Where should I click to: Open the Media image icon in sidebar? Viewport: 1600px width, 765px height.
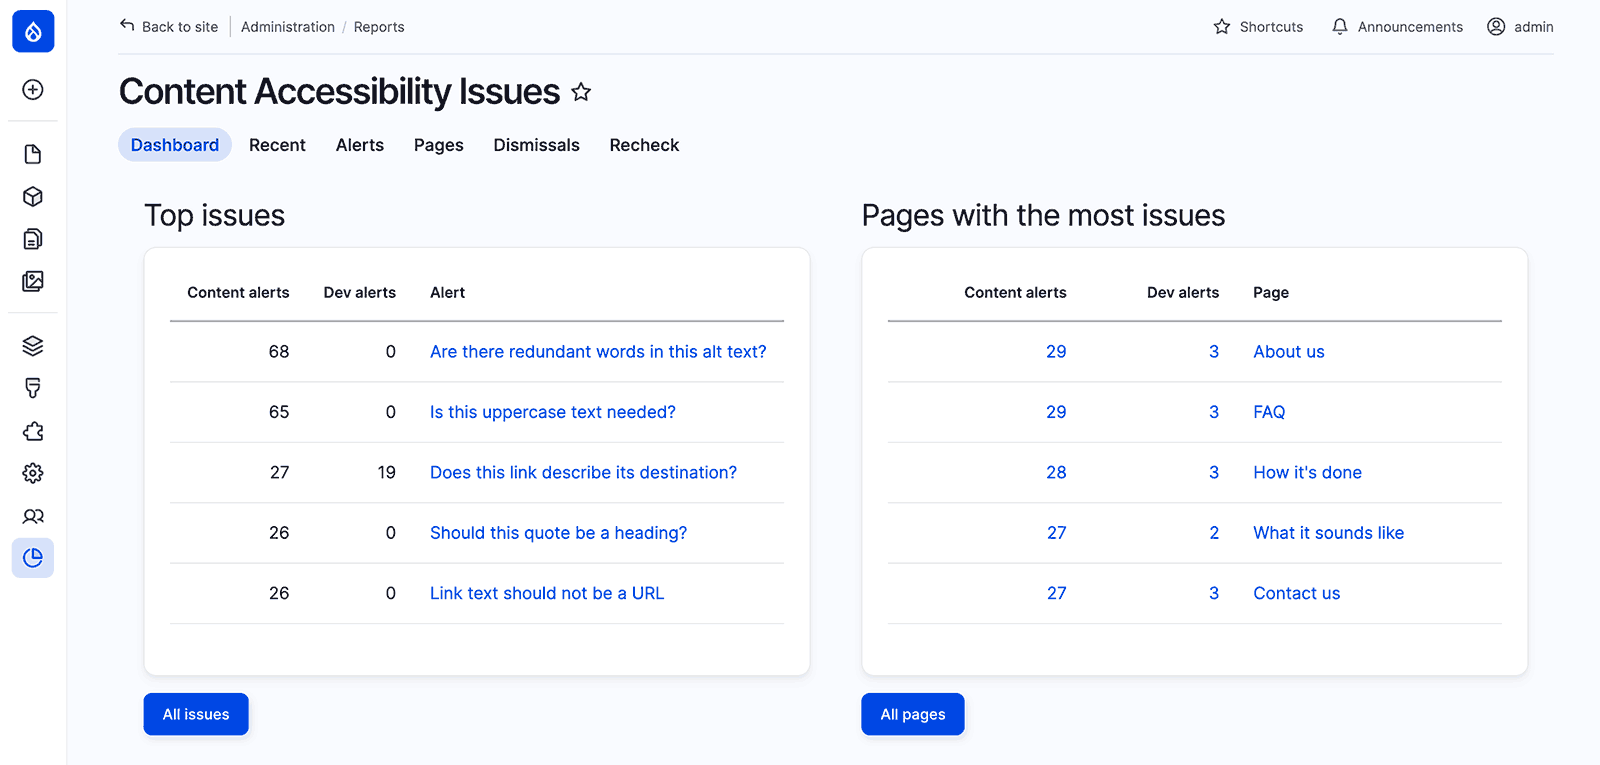pyautogui.click(x=33, y=281)
